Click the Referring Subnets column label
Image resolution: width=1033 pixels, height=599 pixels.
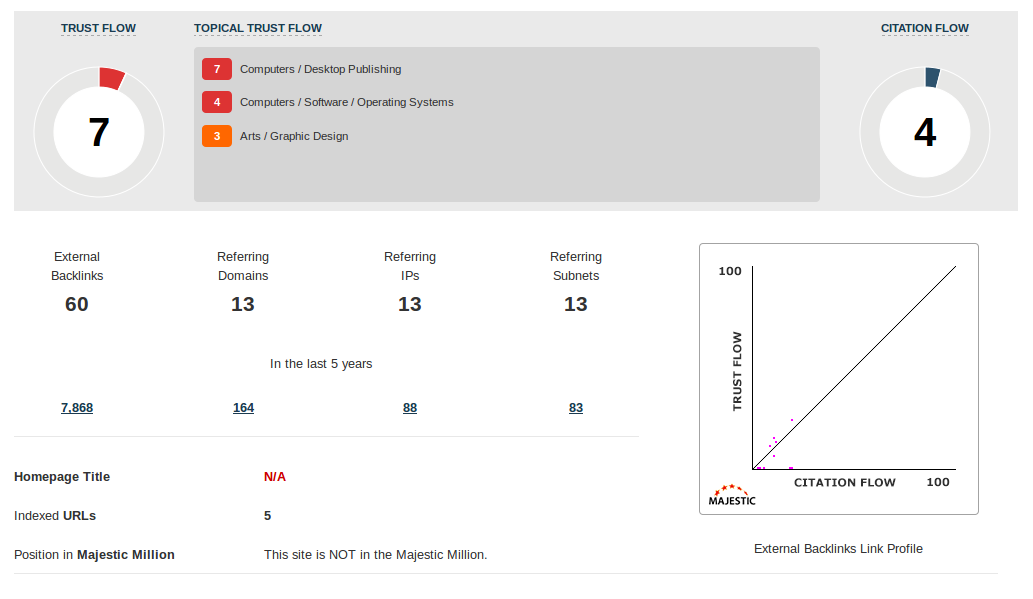(576, 266)
